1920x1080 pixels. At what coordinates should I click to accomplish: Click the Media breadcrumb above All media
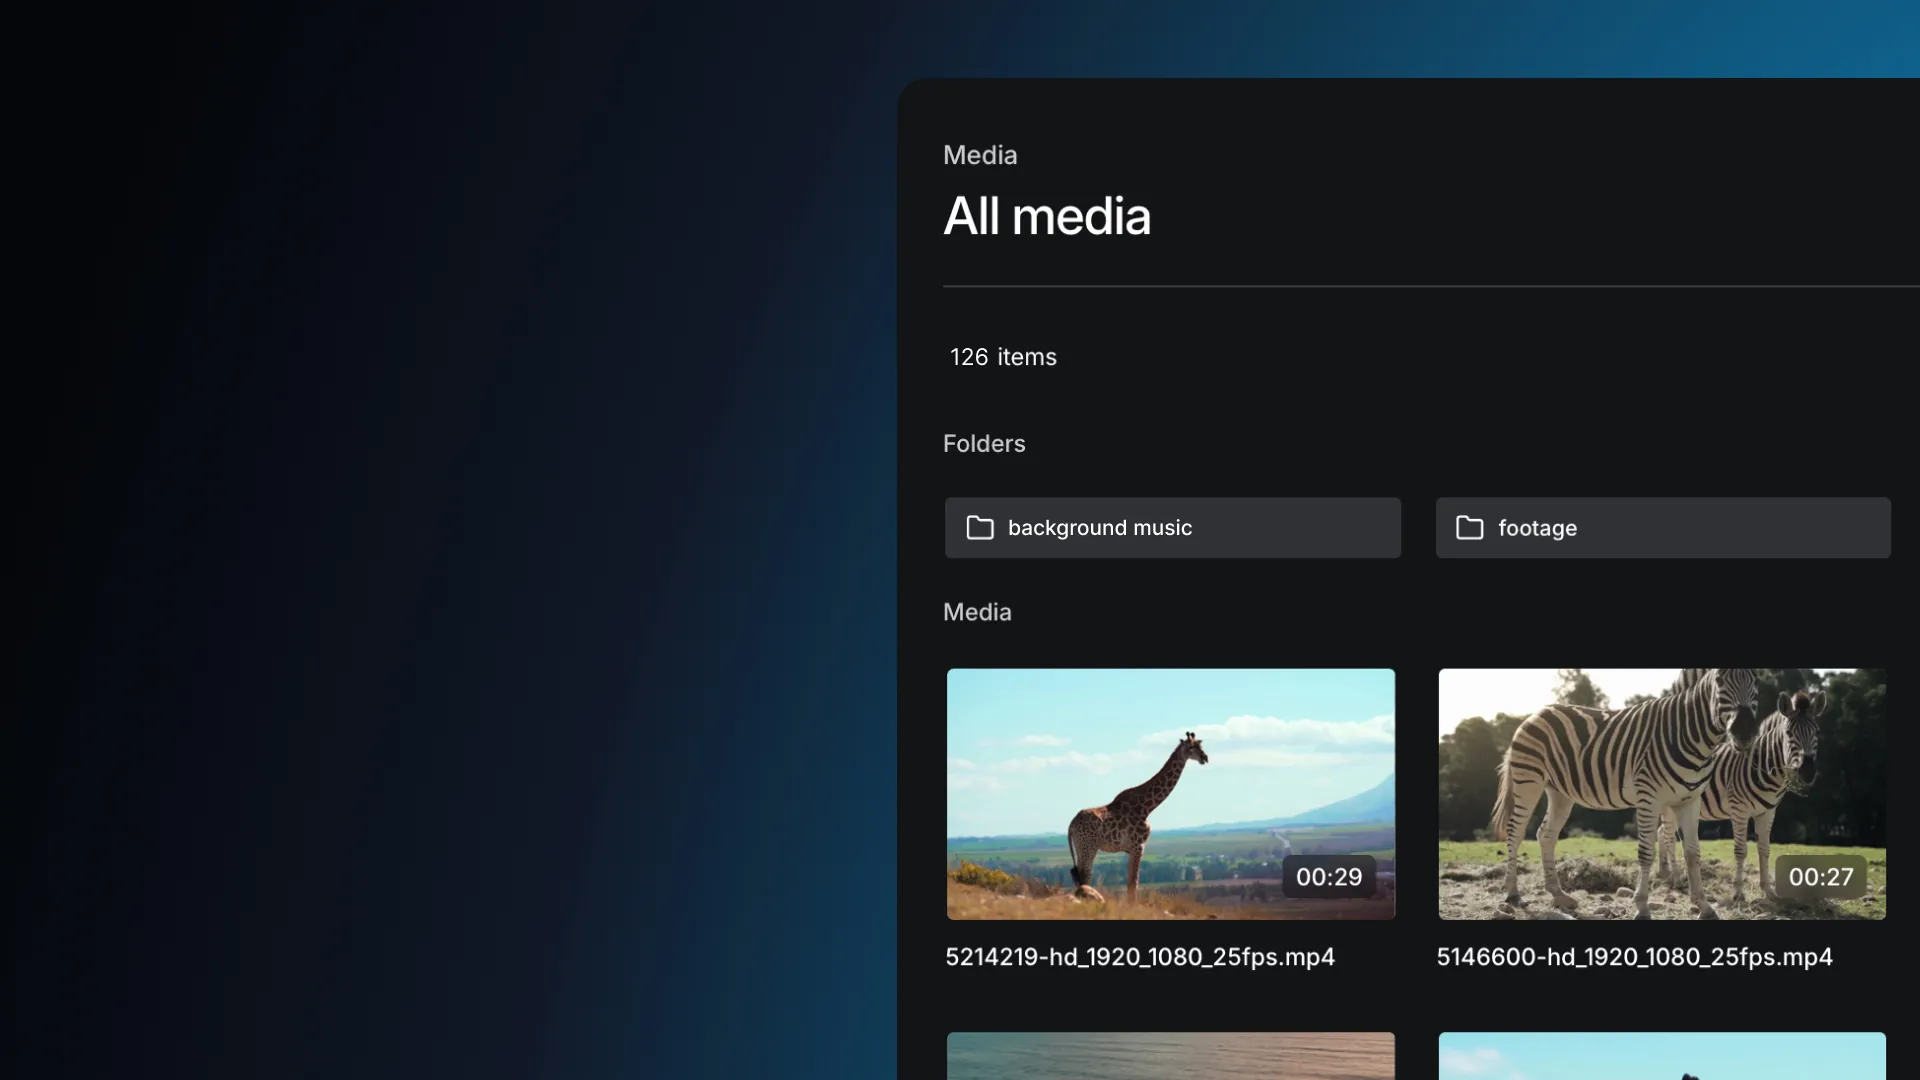pos(979,155)
